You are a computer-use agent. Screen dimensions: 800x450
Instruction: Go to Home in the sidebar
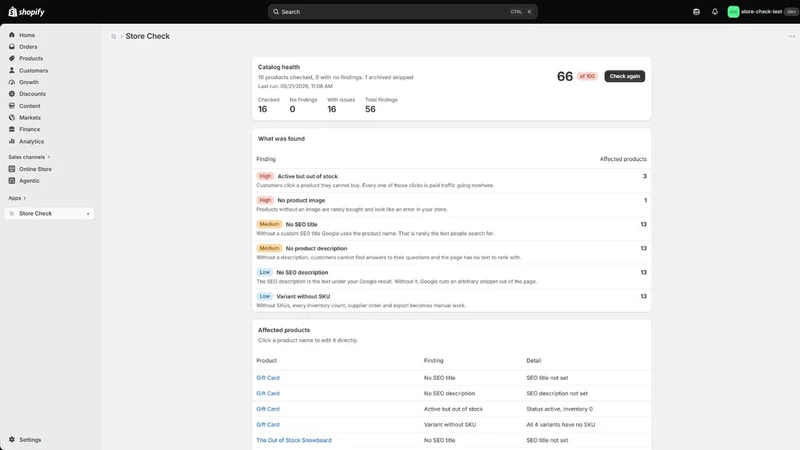[27, 35]
